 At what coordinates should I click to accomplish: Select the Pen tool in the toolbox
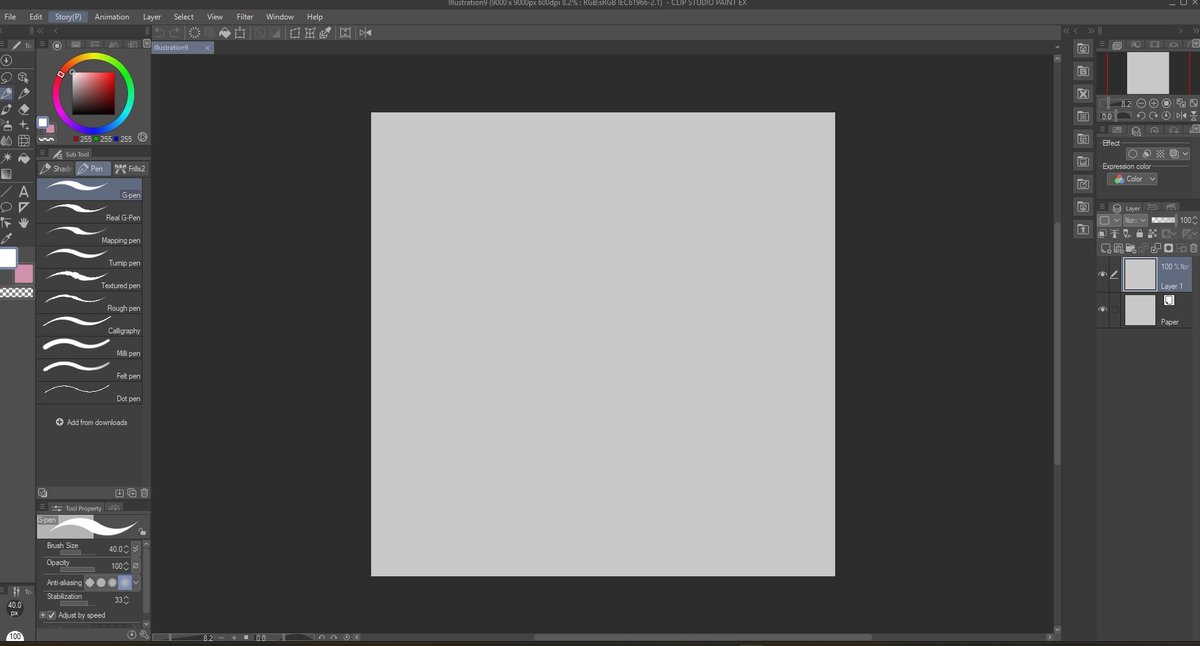click(7, 94)
